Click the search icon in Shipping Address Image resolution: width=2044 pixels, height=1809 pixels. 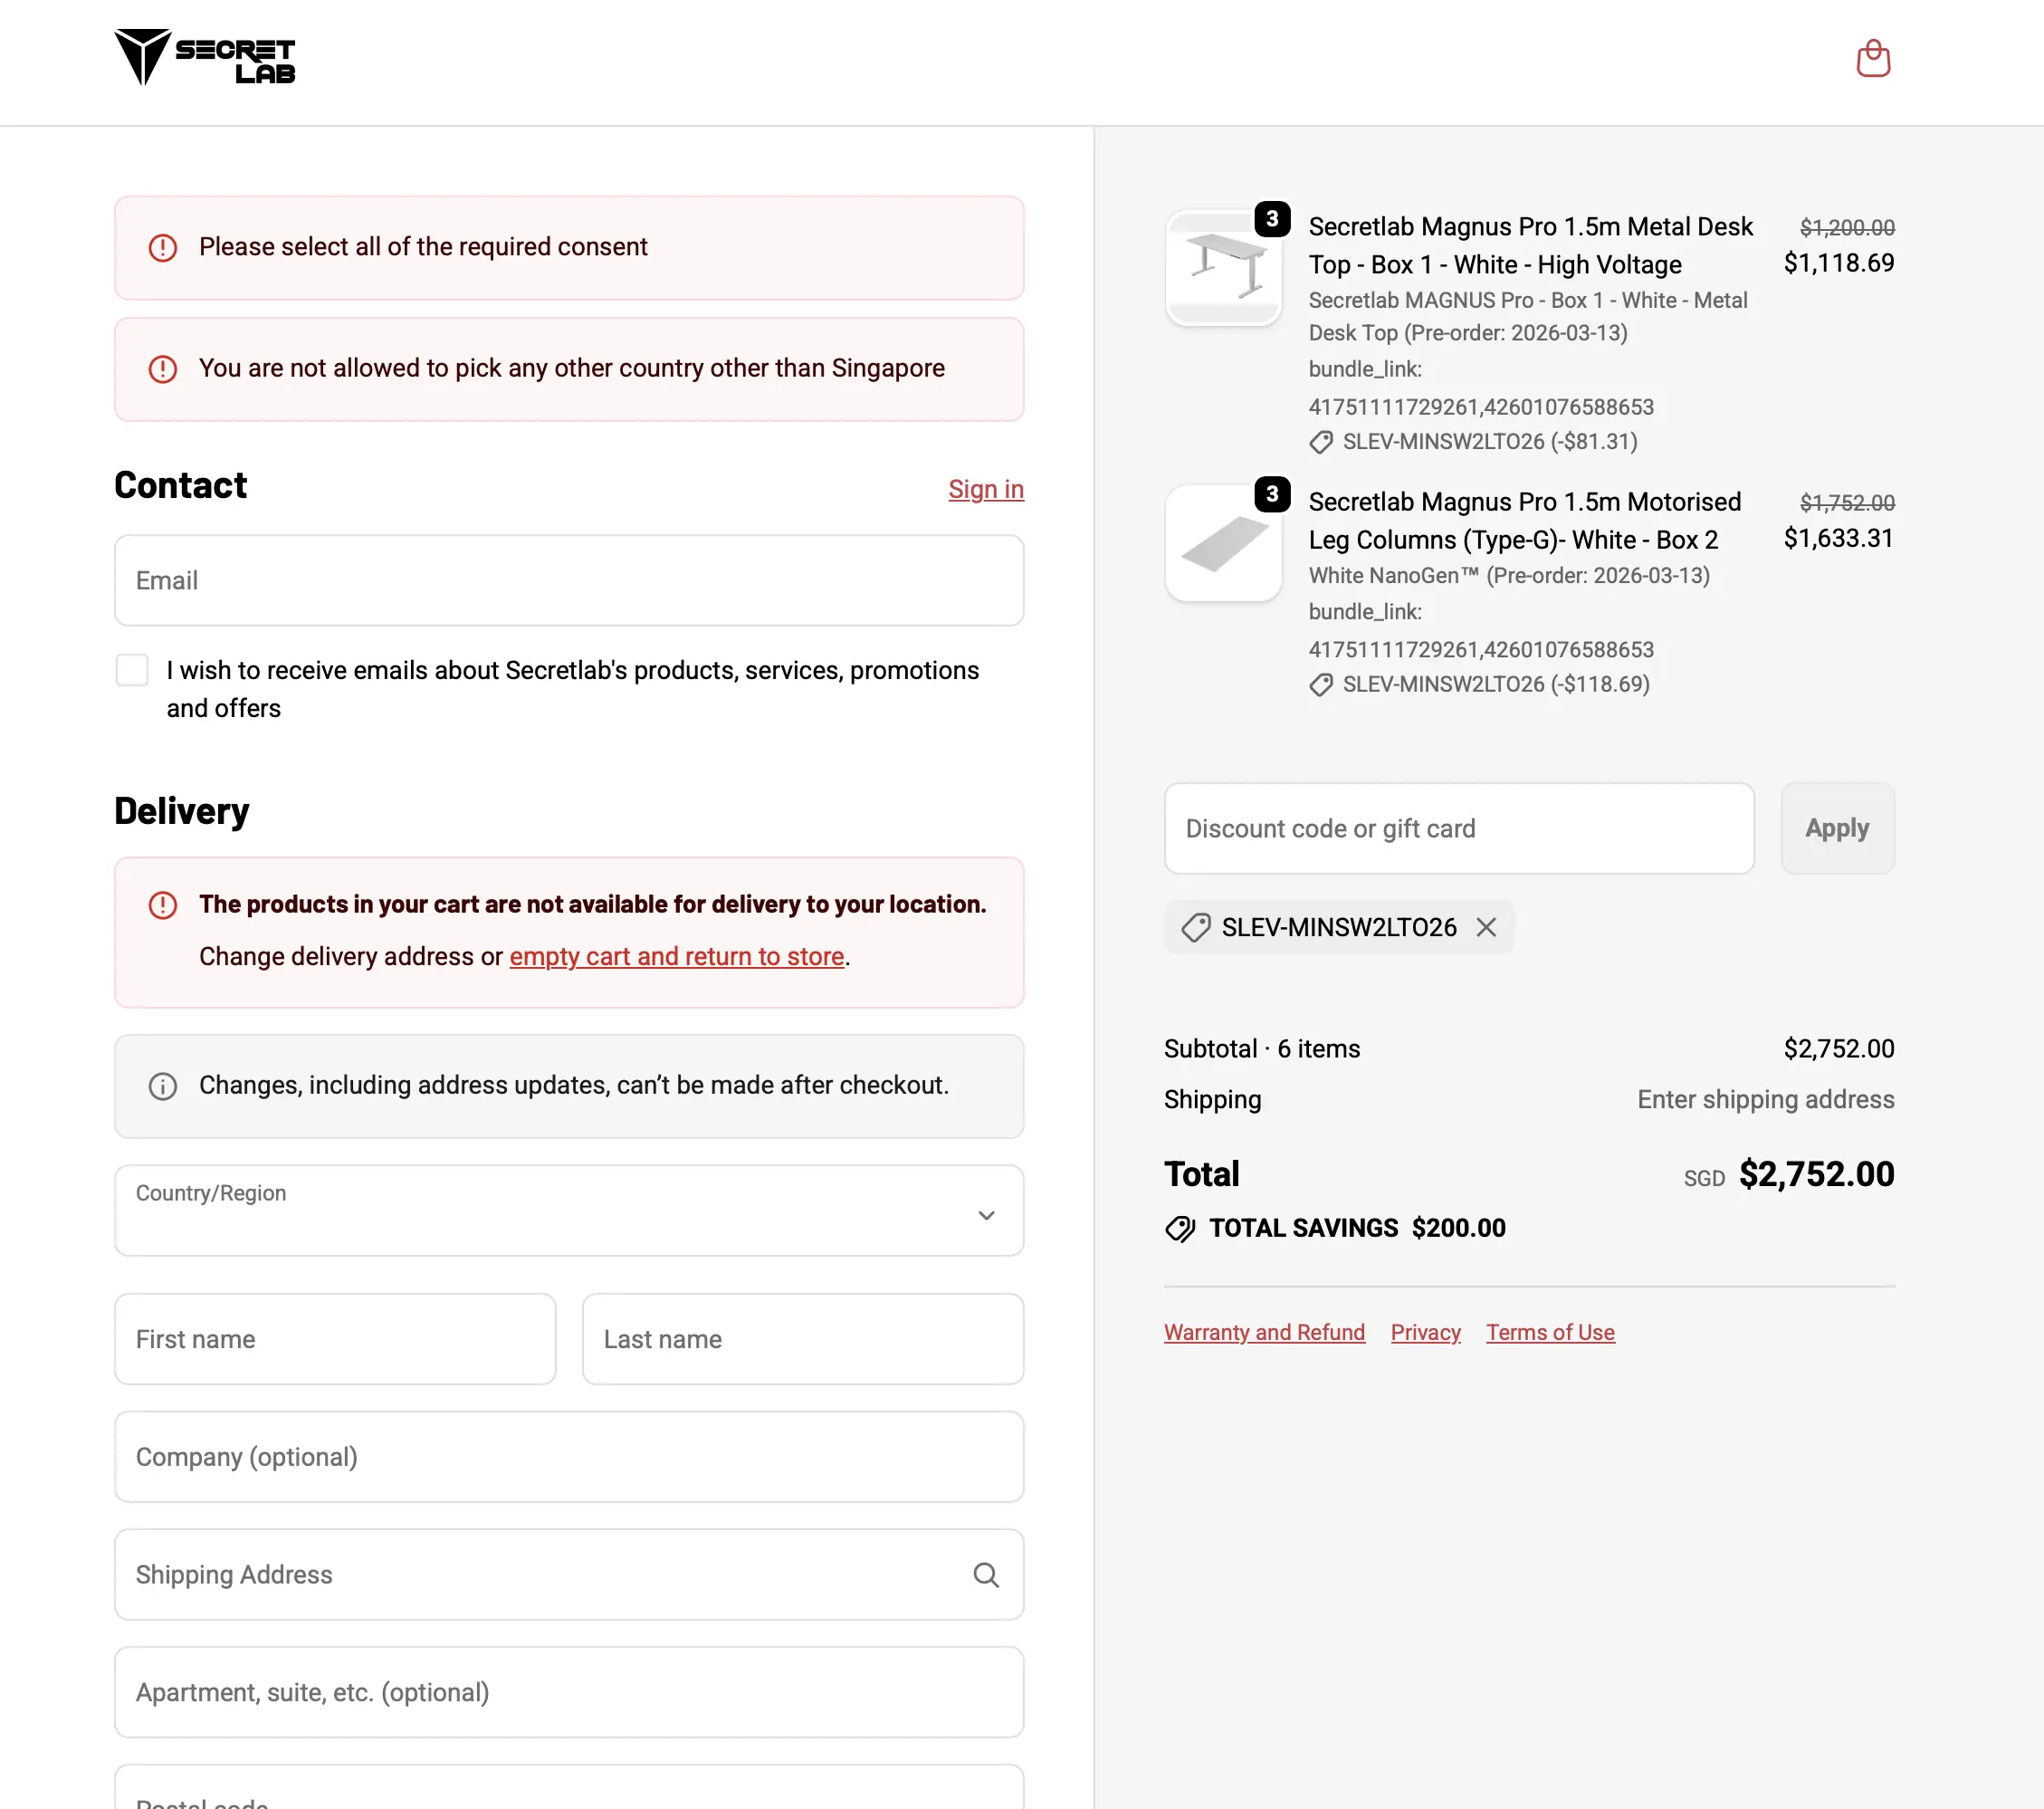click(x=985, y=1575)
